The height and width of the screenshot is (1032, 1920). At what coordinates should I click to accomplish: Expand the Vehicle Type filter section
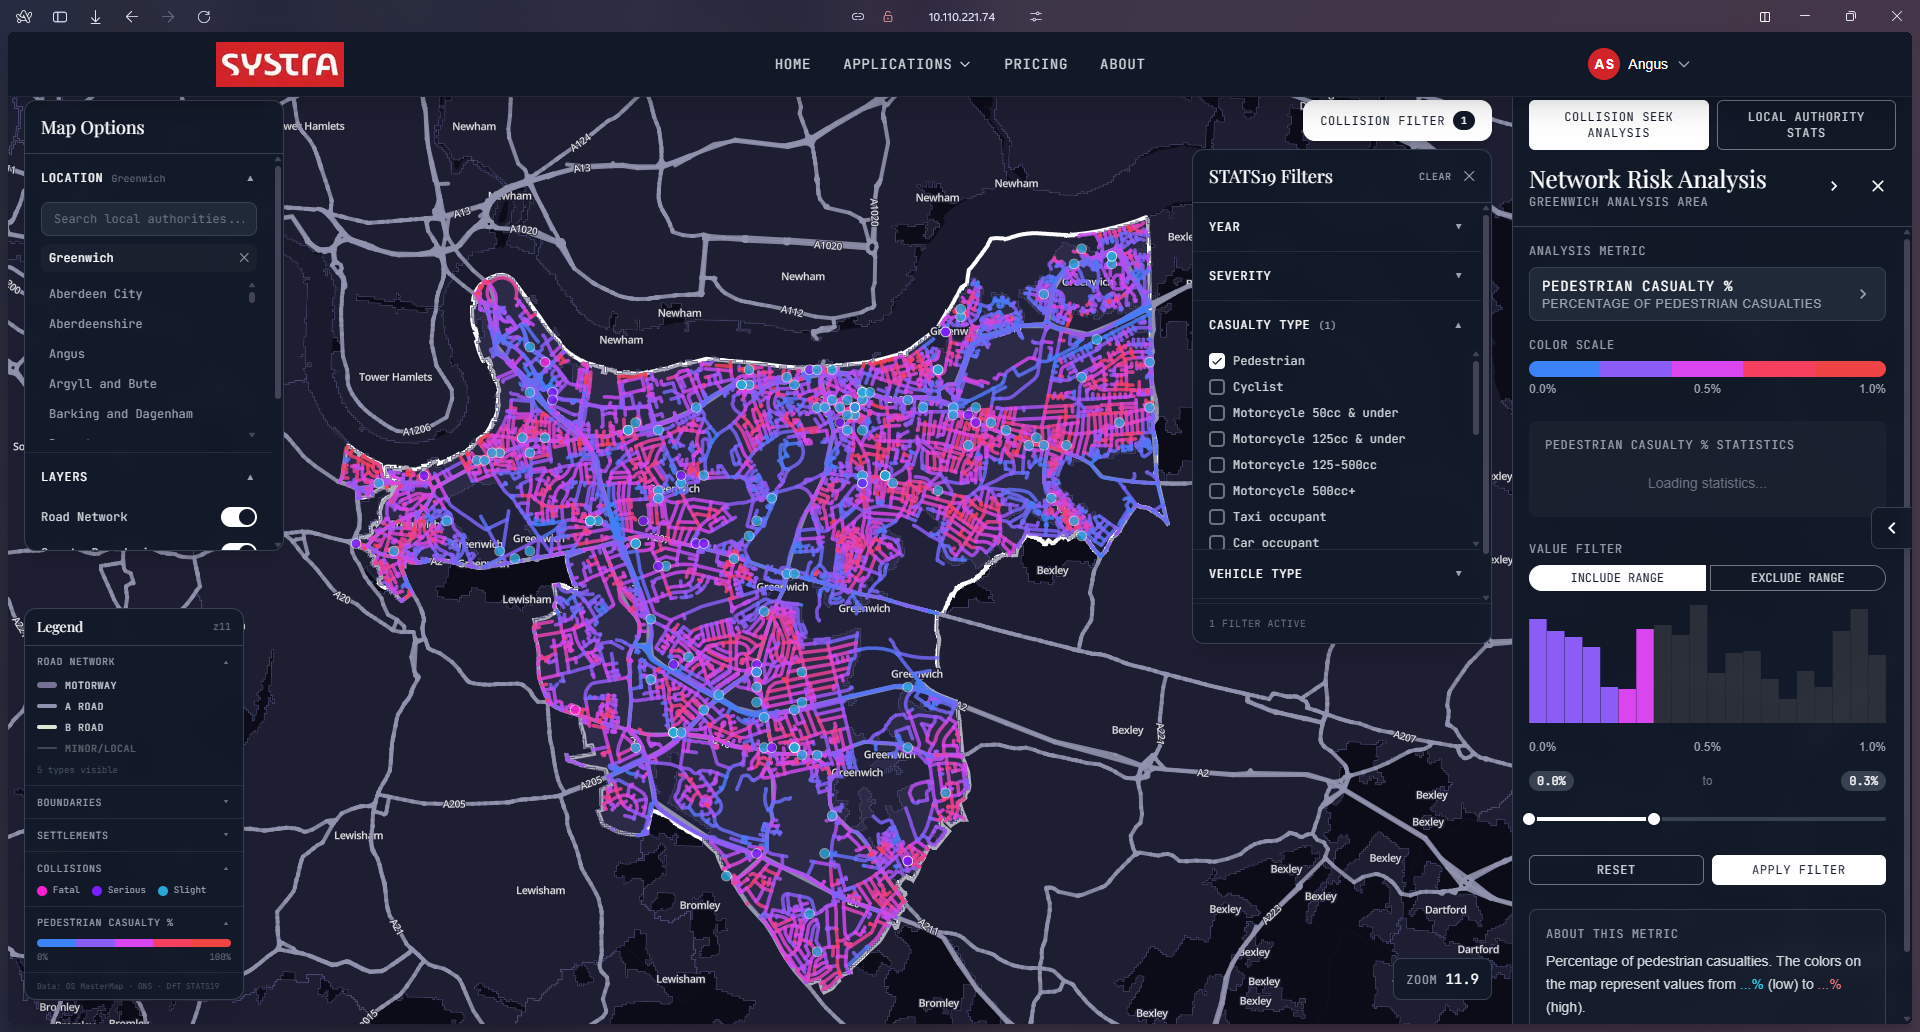[1335, 574]
